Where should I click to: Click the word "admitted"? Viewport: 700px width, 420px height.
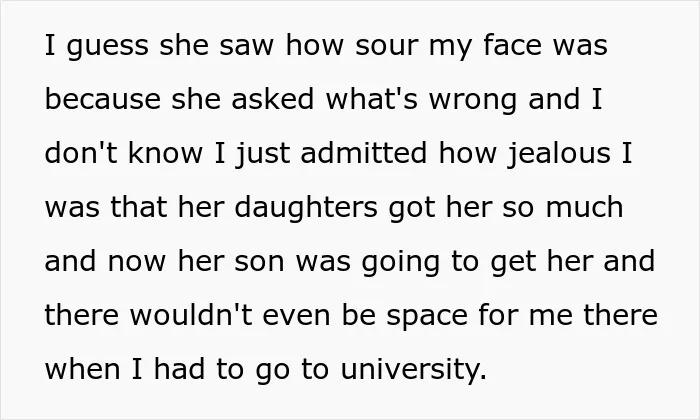(x=363, y=153)
